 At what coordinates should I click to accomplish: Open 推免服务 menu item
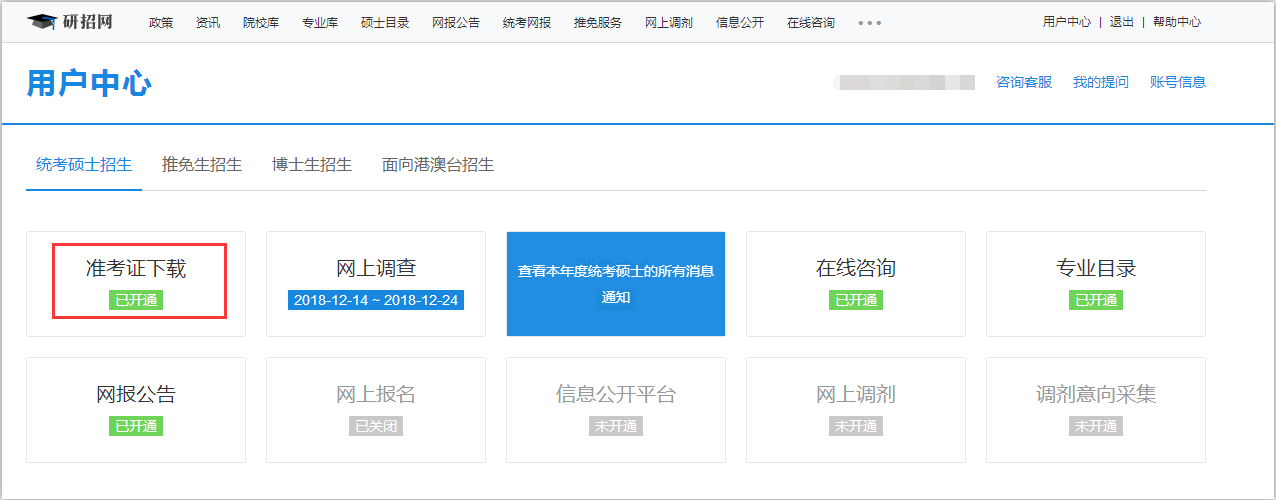[598, 22]
